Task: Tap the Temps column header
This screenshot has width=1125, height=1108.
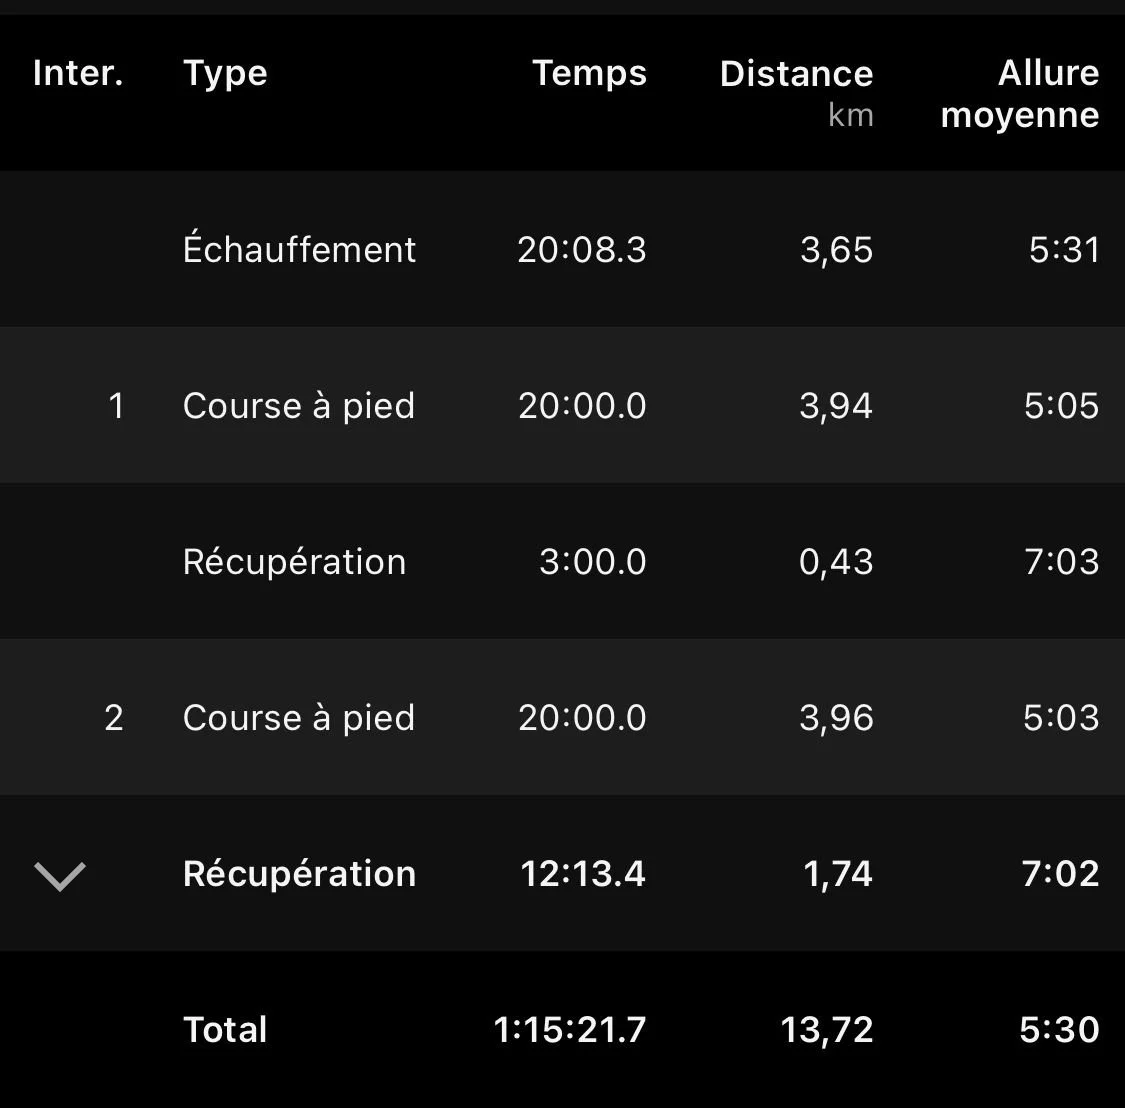Action: [589, 75]
